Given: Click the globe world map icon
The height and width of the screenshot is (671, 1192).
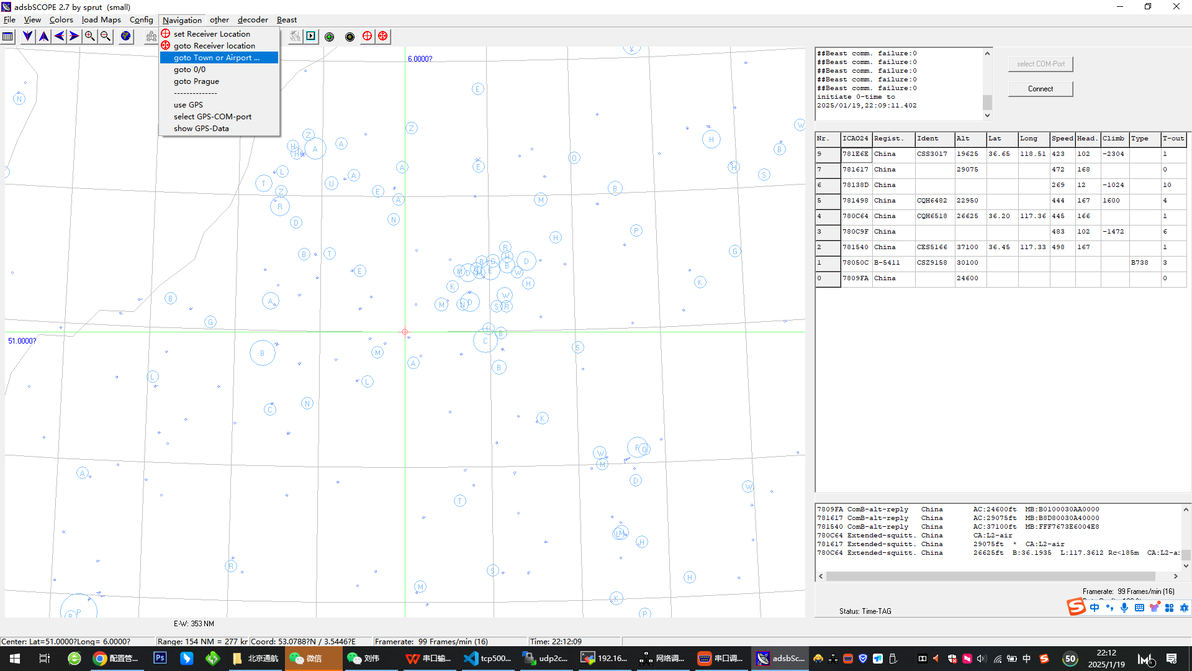Looking at the screenshot, I should 126,36.
